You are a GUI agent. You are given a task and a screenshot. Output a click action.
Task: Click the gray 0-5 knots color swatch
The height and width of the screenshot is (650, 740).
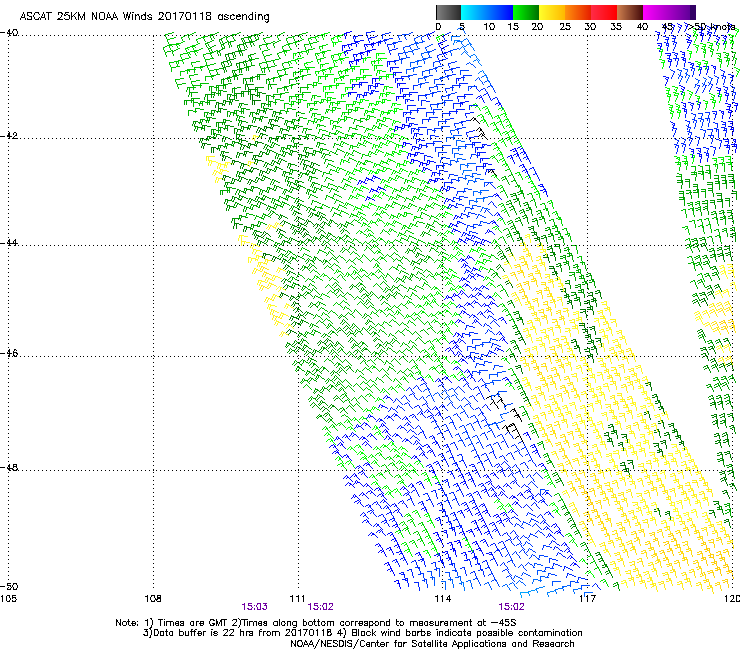(448, 12)
